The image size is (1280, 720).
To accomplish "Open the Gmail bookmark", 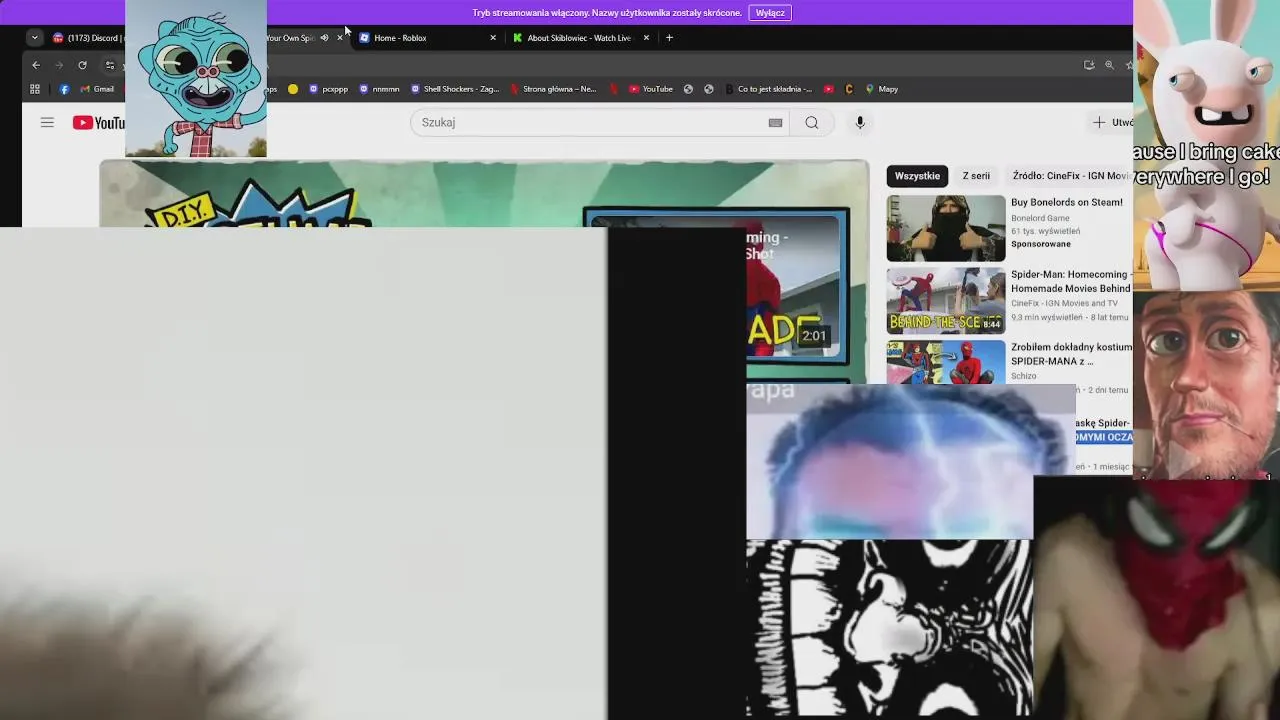I will pyautogui.click(x=97, y=89).
